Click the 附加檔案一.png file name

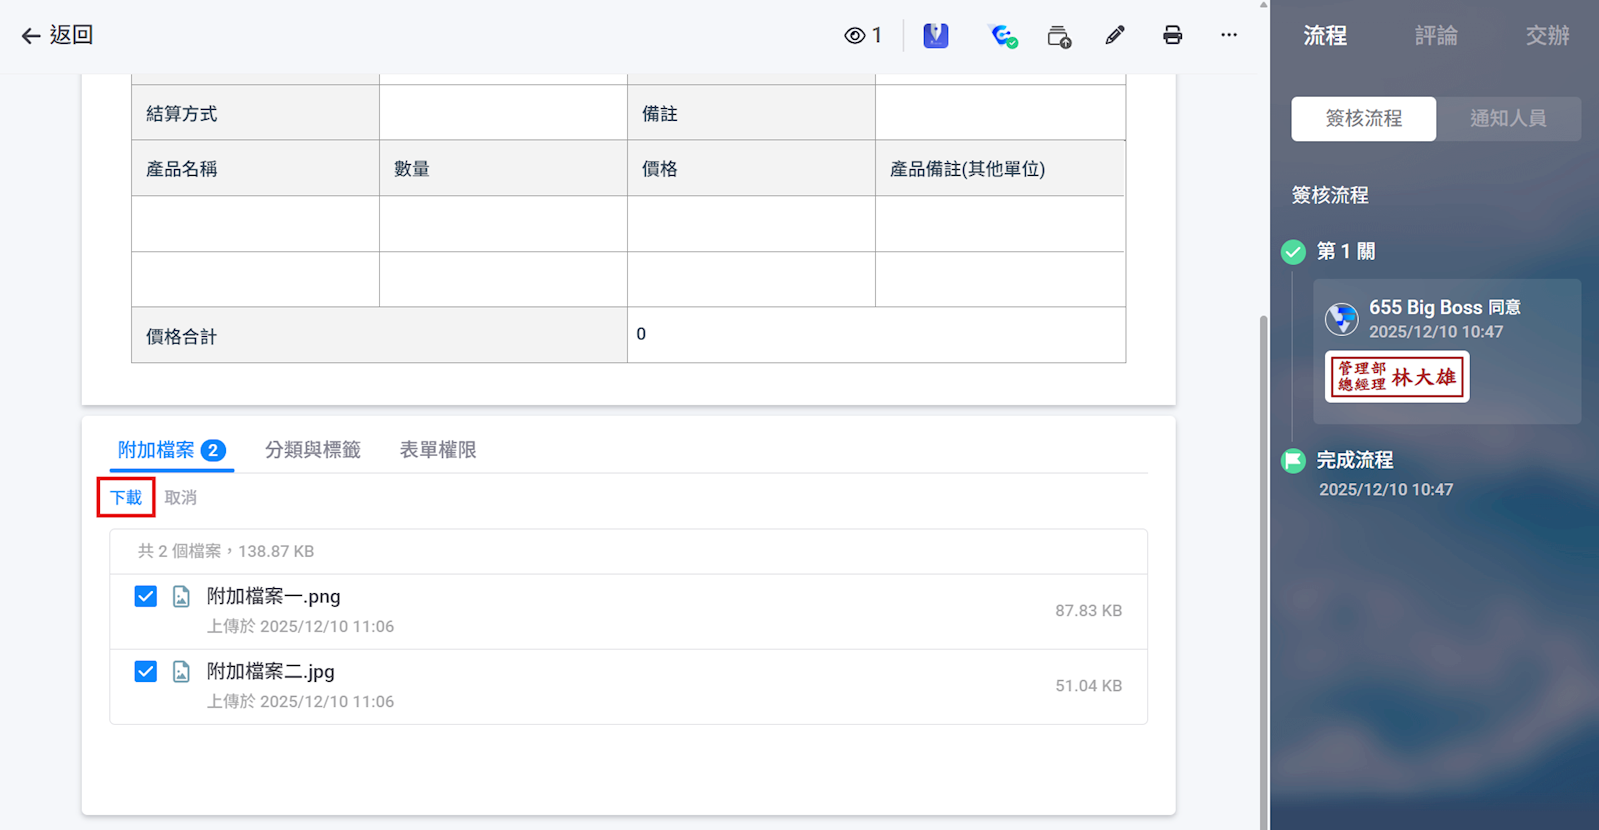tap(273, 597)
